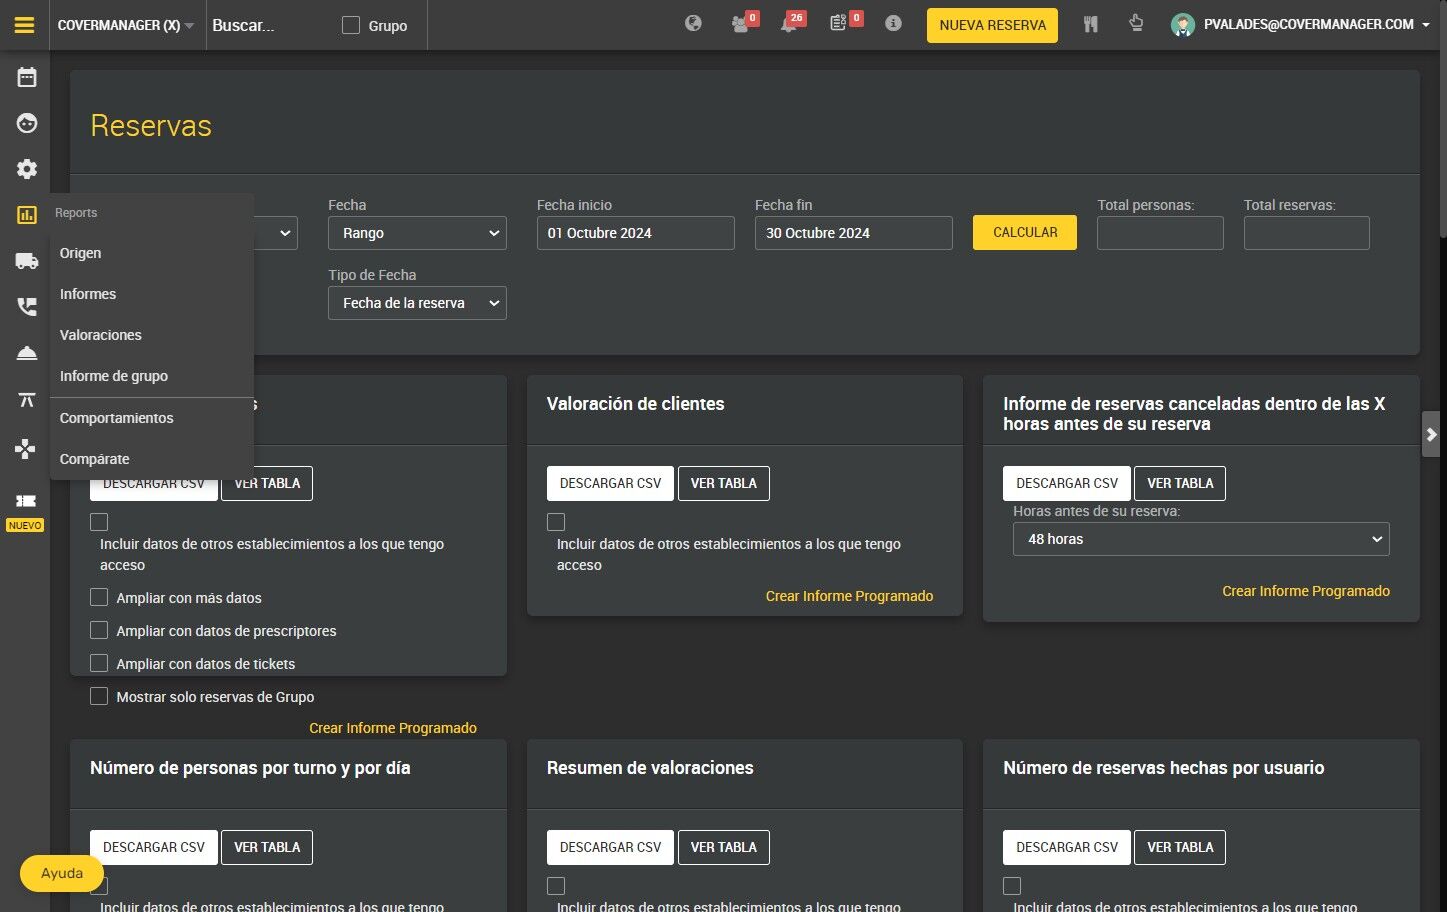Check Ampliar con más datos
This screenshot has height=912, width=1447.
tap(99, 597)
